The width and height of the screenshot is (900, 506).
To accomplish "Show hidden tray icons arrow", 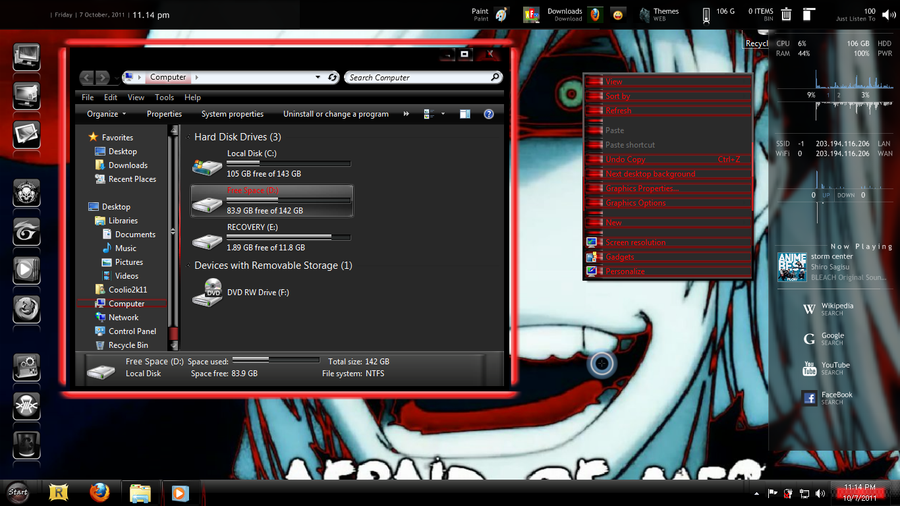I will click(757, 493).
